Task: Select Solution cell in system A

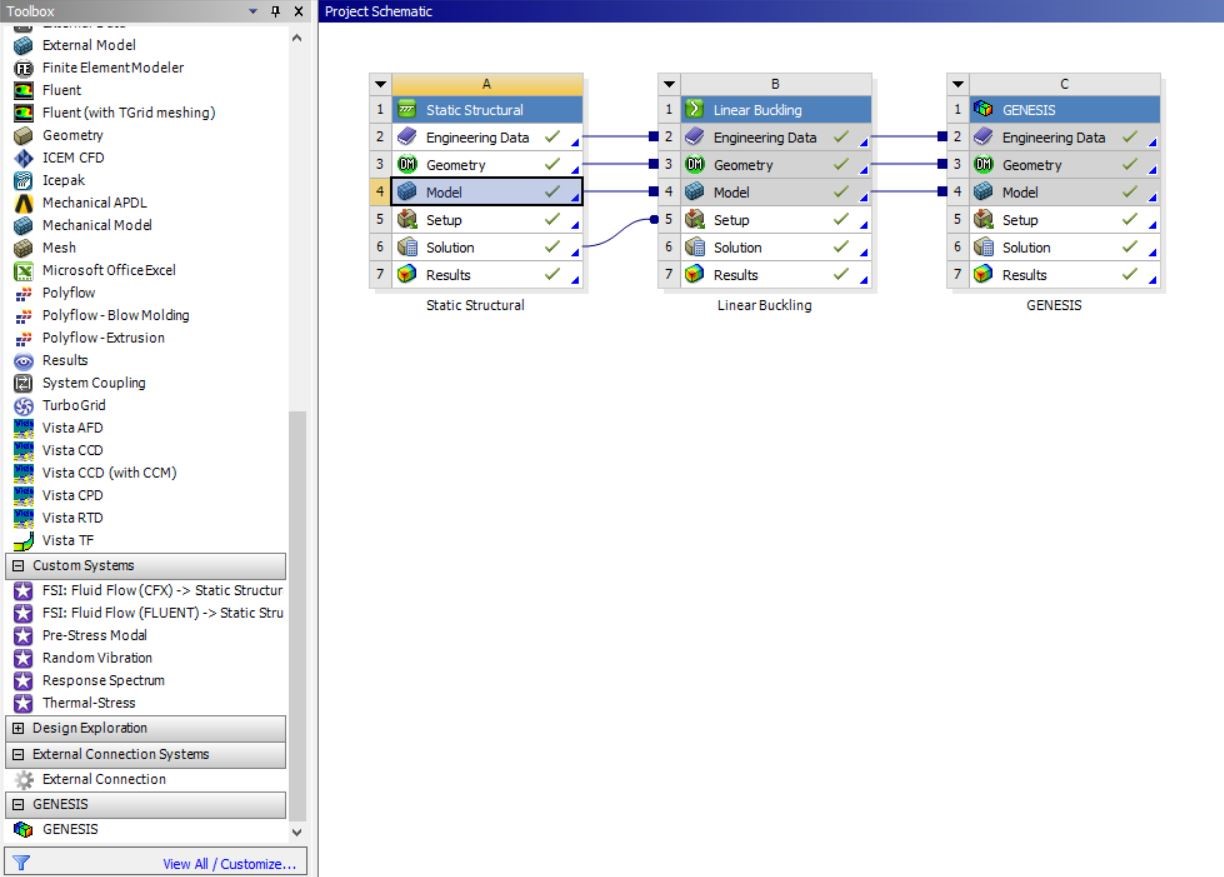Action: coord(487,247)
